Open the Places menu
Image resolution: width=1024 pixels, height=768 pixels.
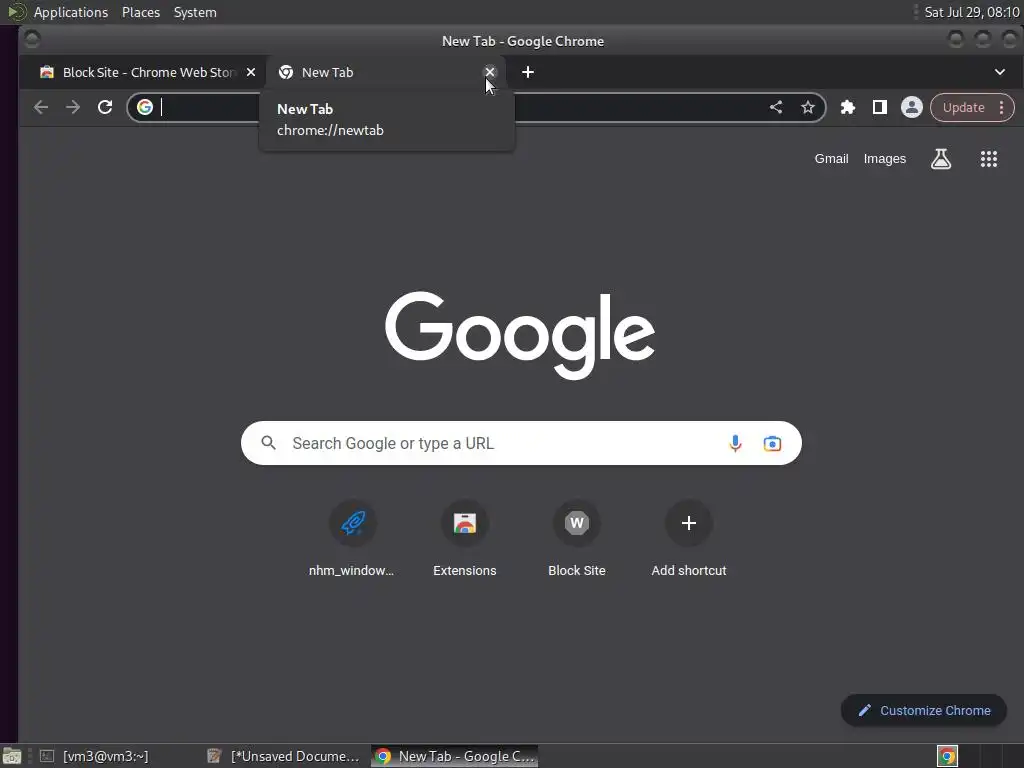(x=140, y=12)
